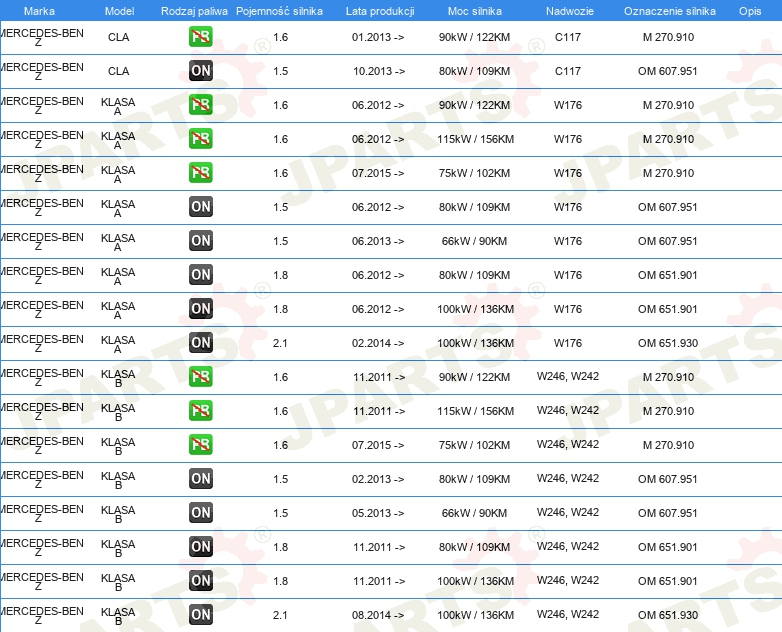The height and width of the screenshot is (632, 782).
Task: Click the PB icon for Klasa B 75kW/102KM
Action: coord(201,445)
